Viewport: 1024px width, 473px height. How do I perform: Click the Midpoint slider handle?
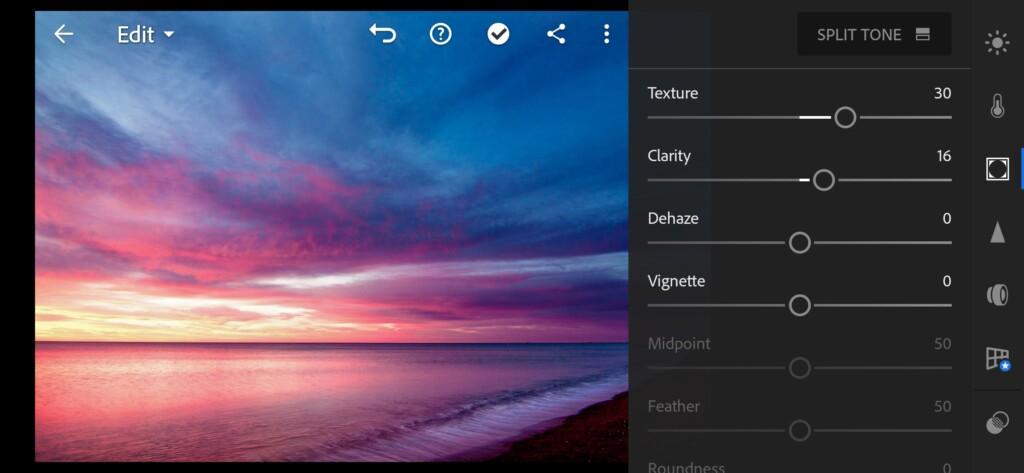[x=799, y=368]
